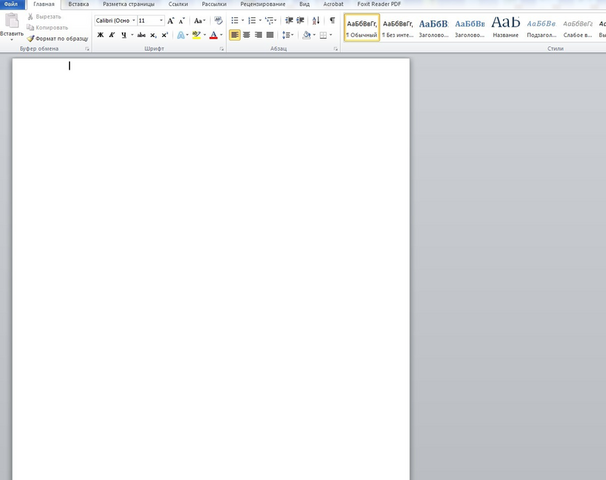This screenshot has width=606, height=480.
Task: Apply the Обычный style
Action: 362,28
